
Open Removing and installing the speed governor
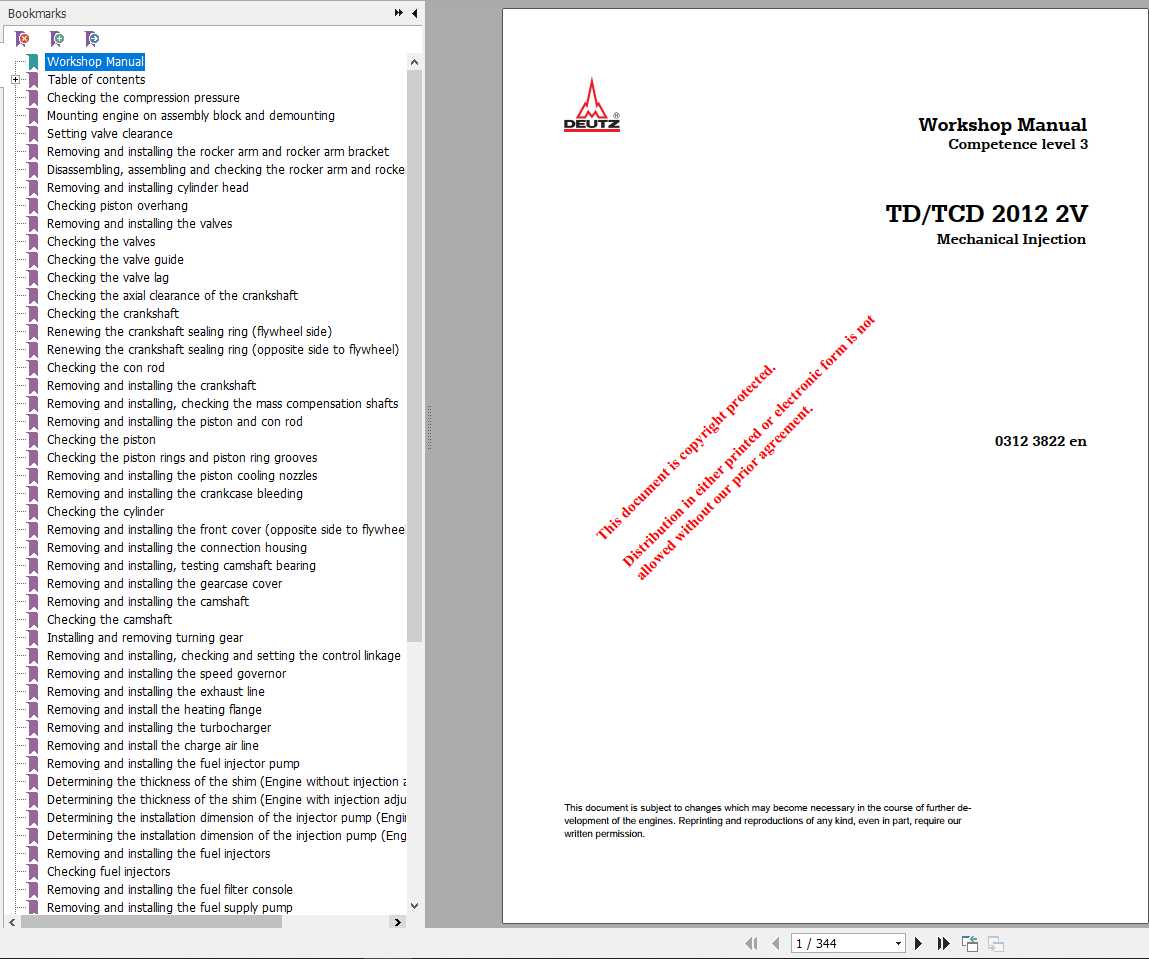166,673
